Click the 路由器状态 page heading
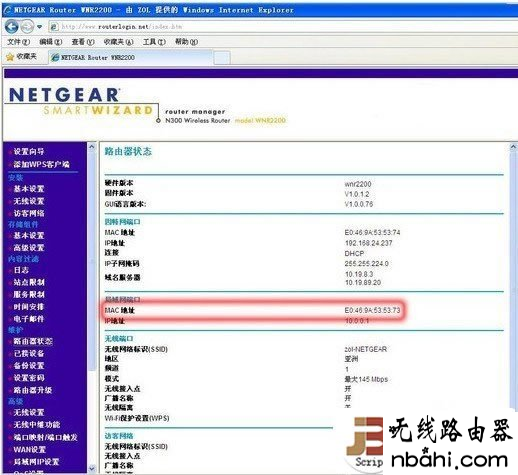This screenshot has height=475, width=518. click(128, 152)
